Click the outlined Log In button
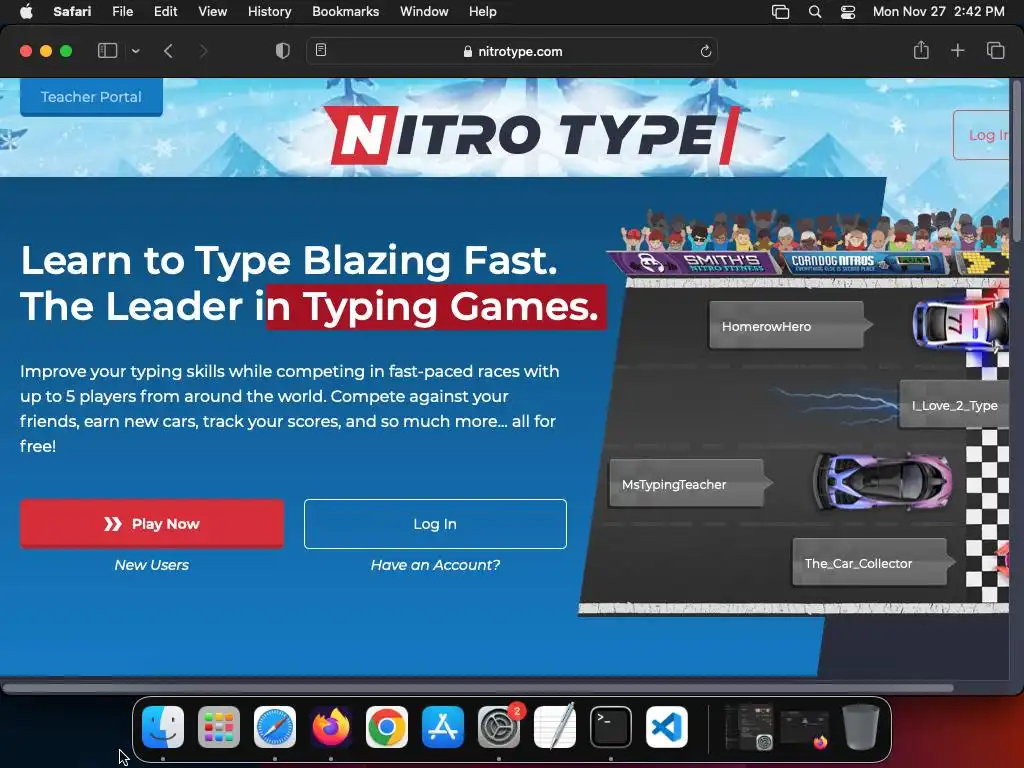Image resolution: width=1024 pixels, height=768 pixels. [x=435, y=524]
